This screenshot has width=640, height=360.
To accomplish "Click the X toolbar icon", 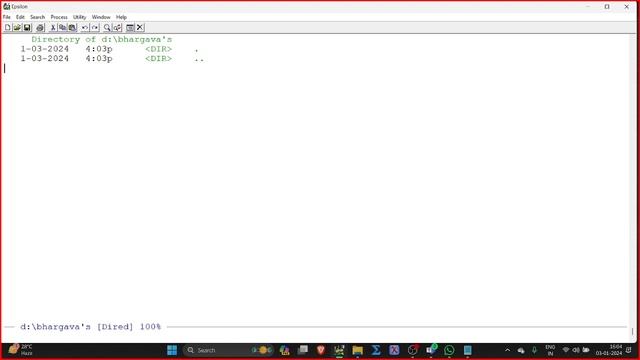I will pos(140,27).
